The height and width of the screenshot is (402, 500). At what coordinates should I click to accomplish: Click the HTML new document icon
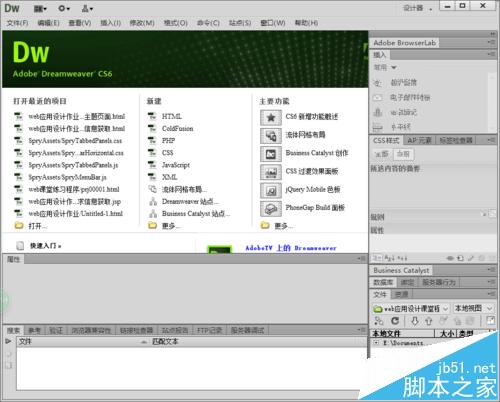(x=152, y=116)
